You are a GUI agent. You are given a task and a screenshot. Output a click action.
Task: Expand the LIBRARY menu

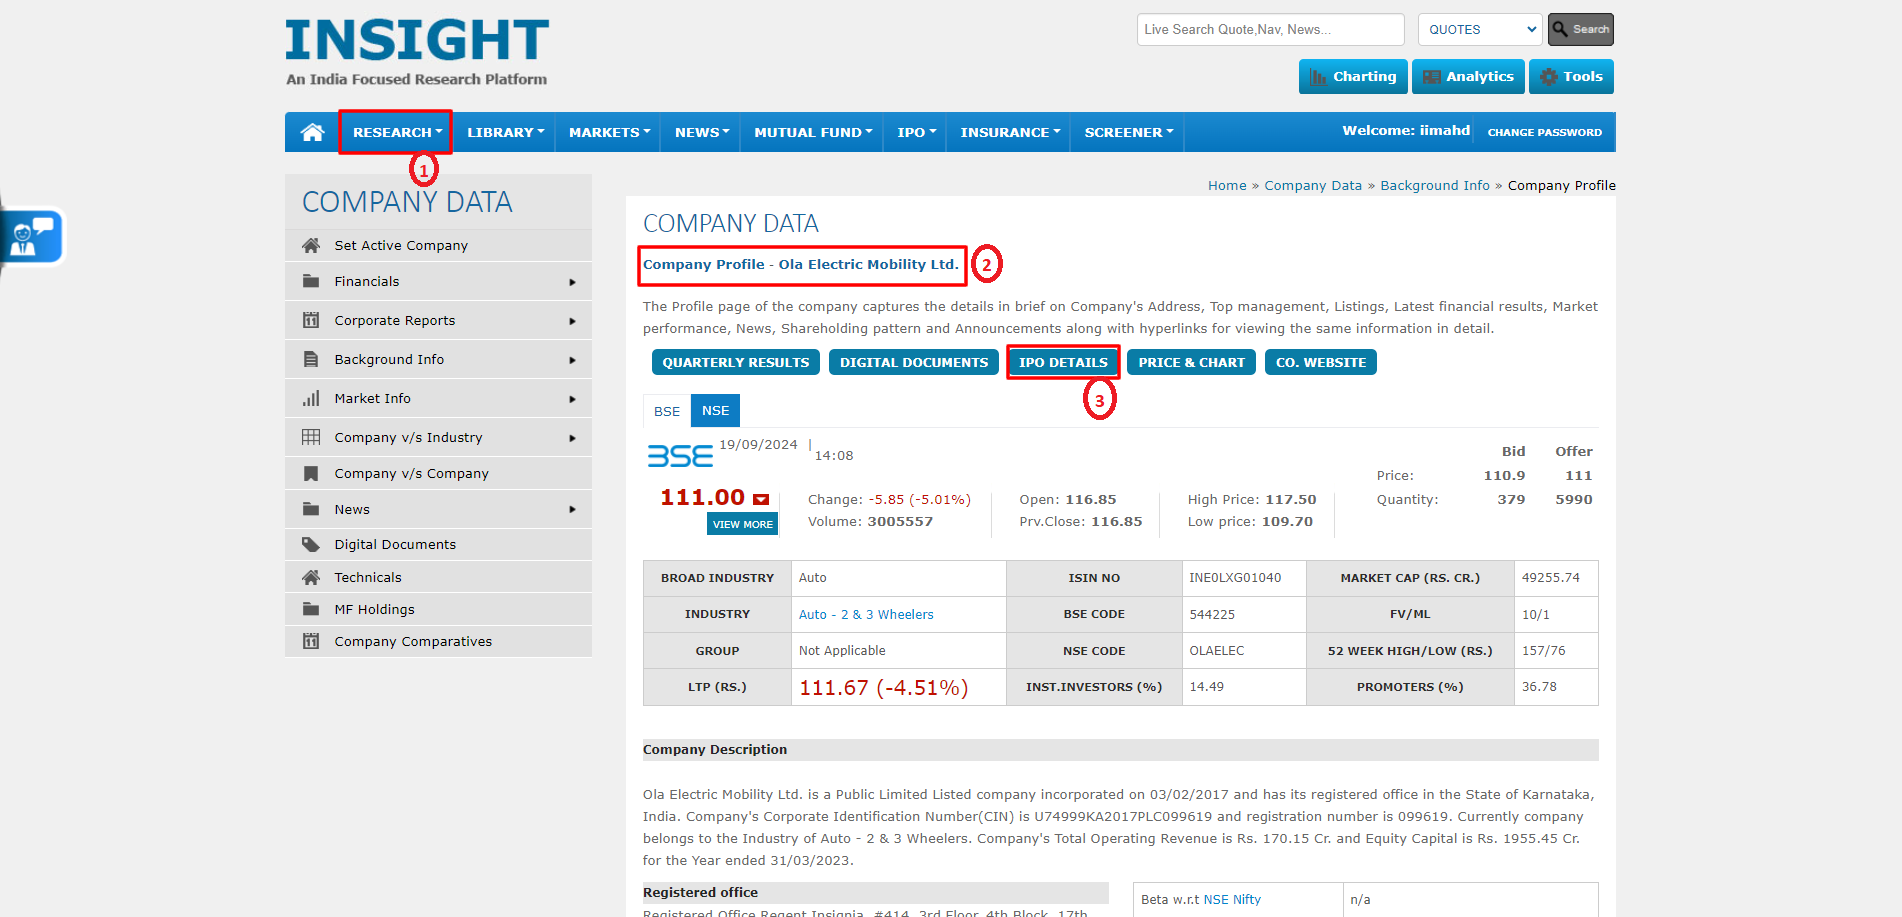[x=505, y=132]
